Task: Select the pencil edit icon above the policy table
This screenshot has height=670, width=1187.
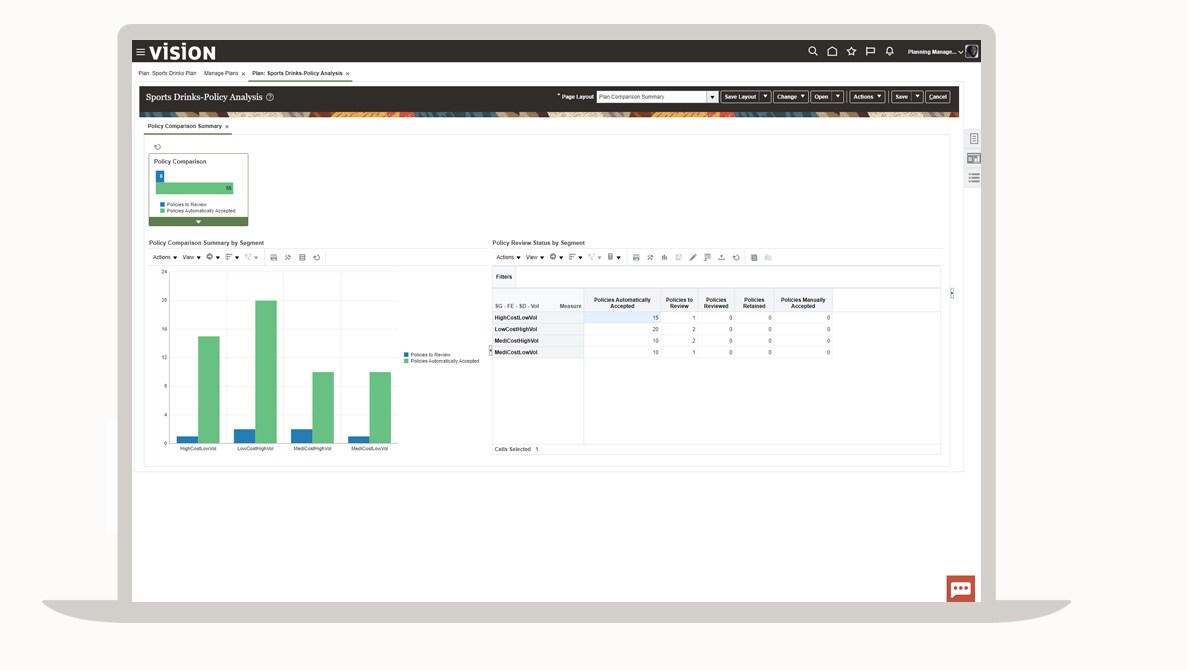Action: 692,257
